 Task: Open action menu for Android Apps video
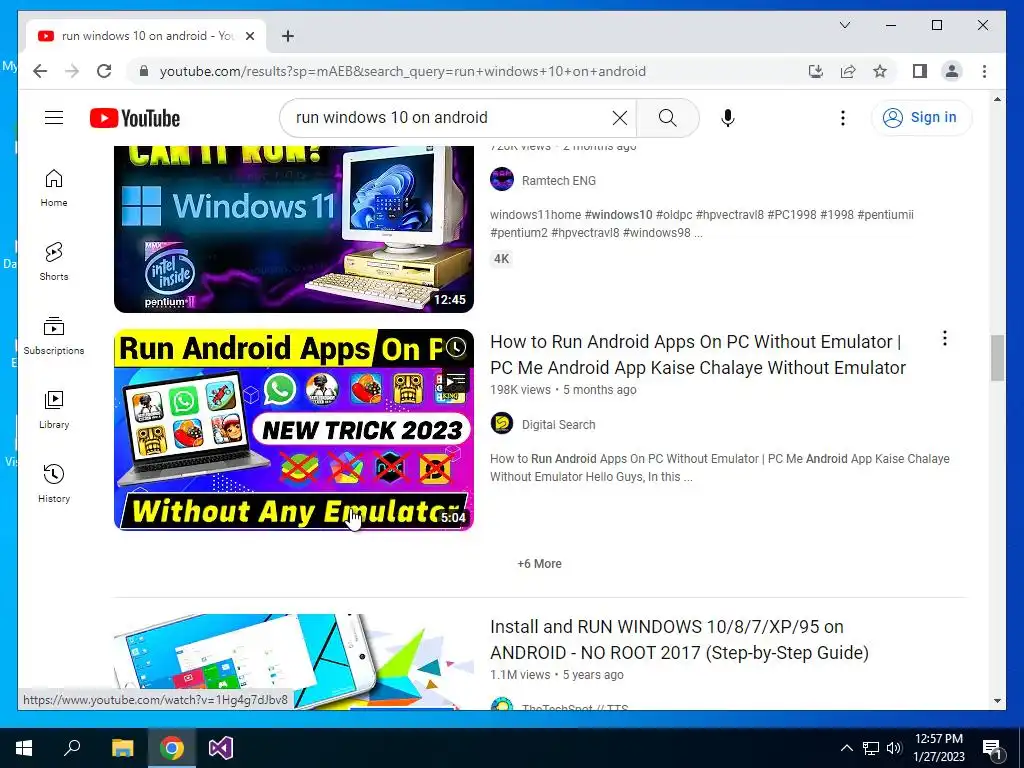[944, 338]
